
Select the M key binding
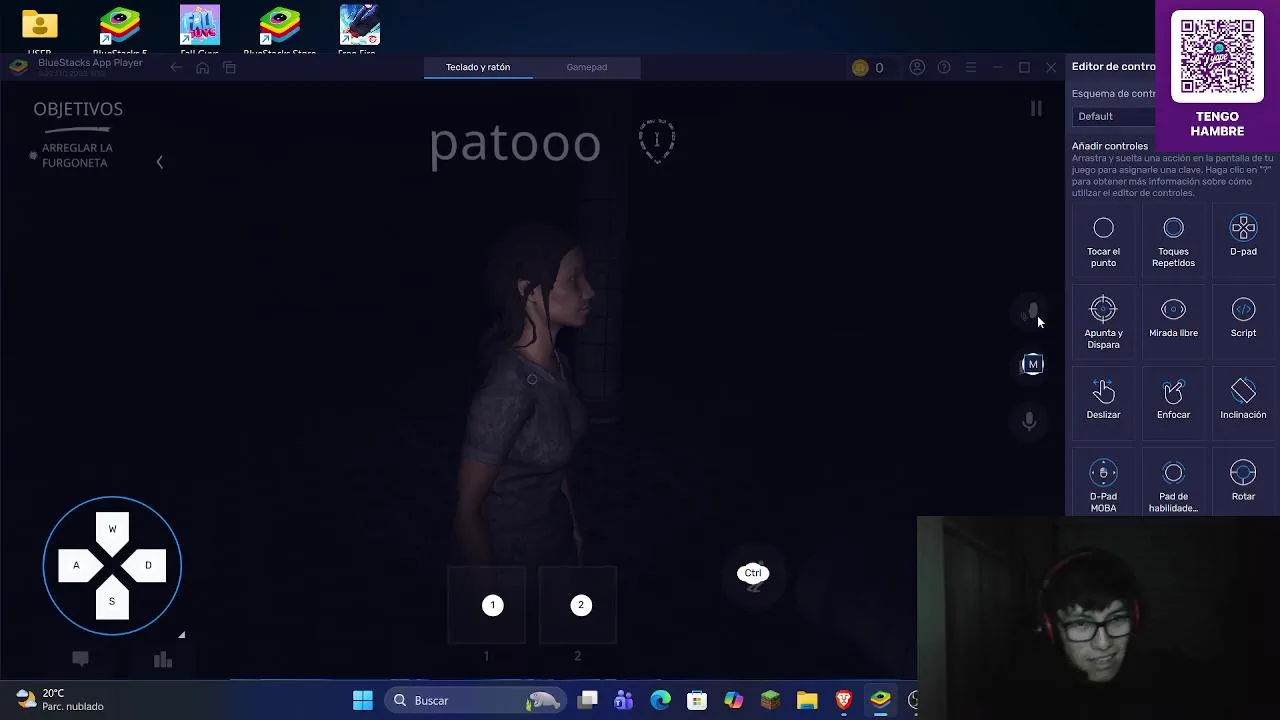pos(1033,364)
